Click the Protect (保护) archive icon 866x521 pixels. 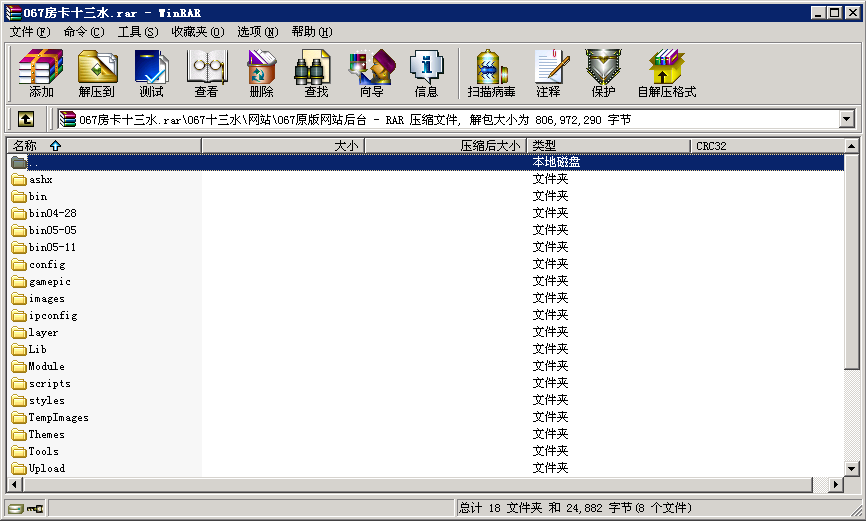603,73
